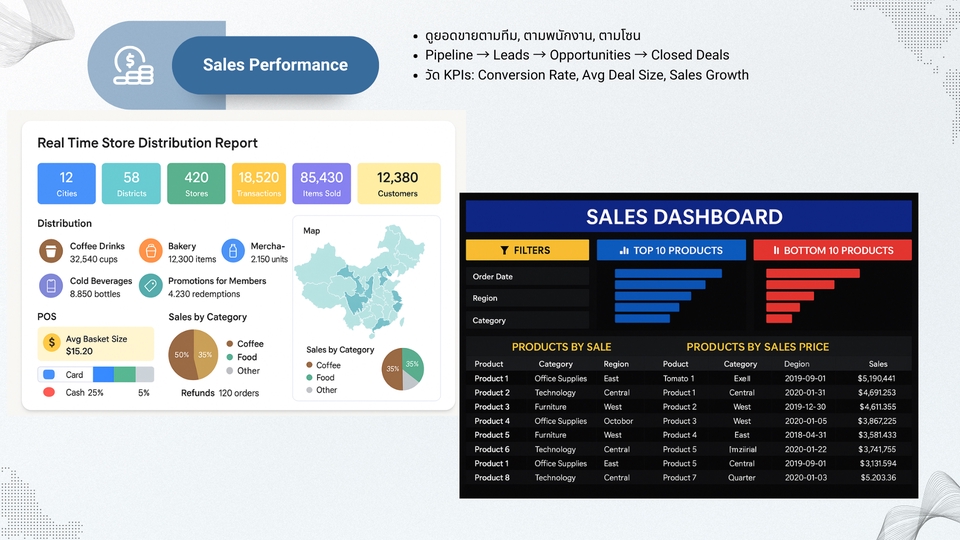Expand the Region filter
960x540 pixels.
pyautogui.click(x=528, y=298)
